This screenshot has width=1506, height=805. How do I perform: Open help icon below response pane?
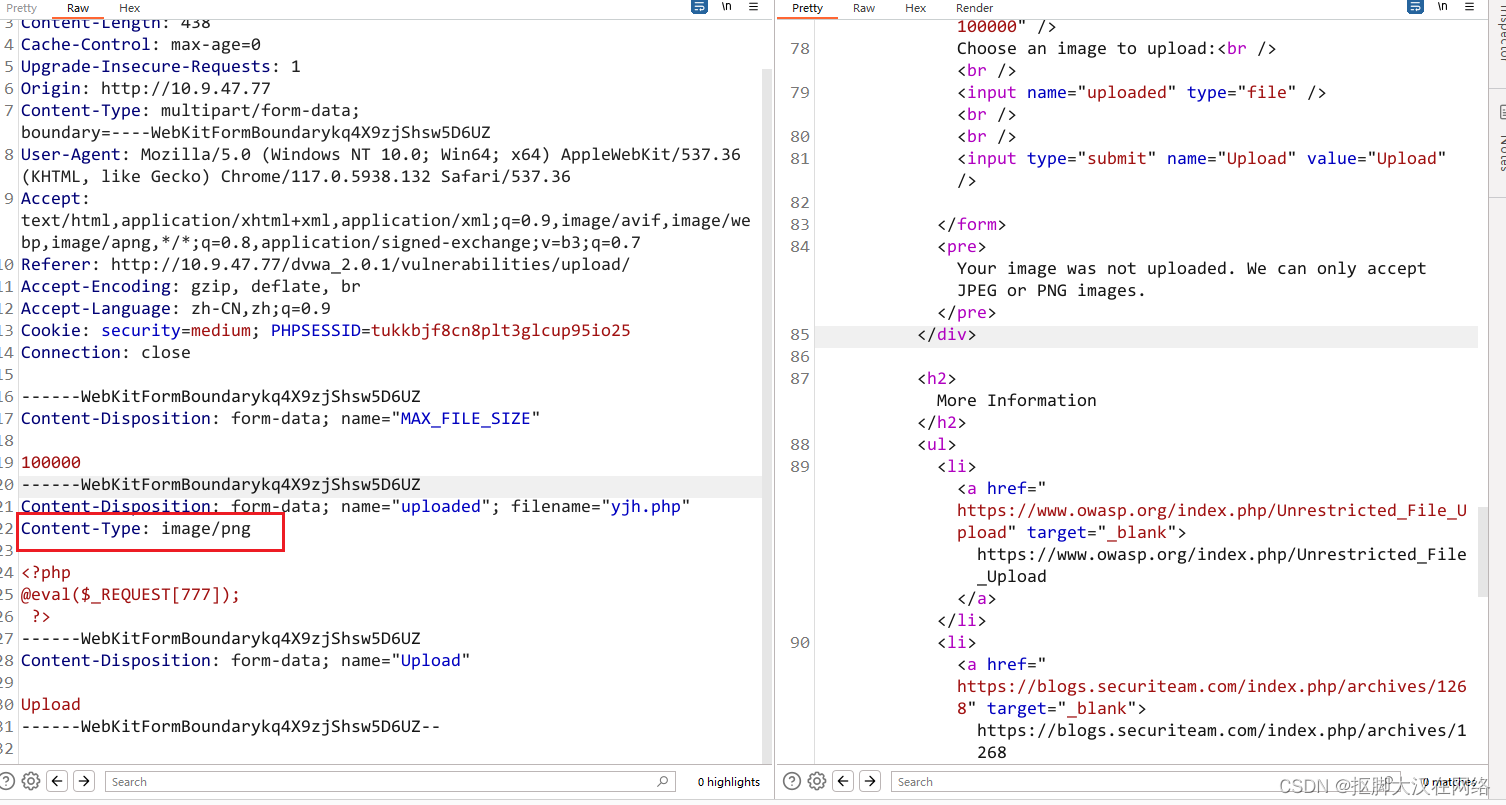[792, 781]
